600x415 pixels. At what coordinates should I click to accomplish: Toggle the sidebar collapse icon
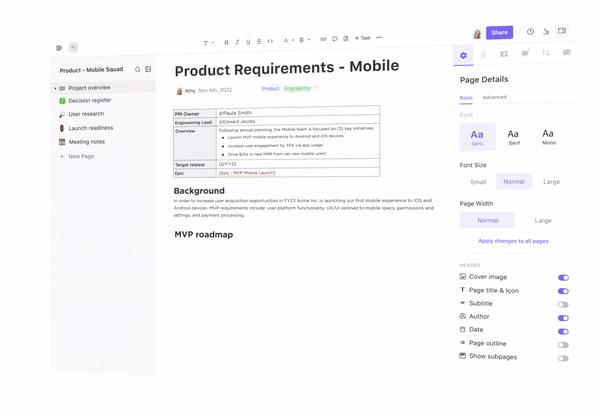59,48
